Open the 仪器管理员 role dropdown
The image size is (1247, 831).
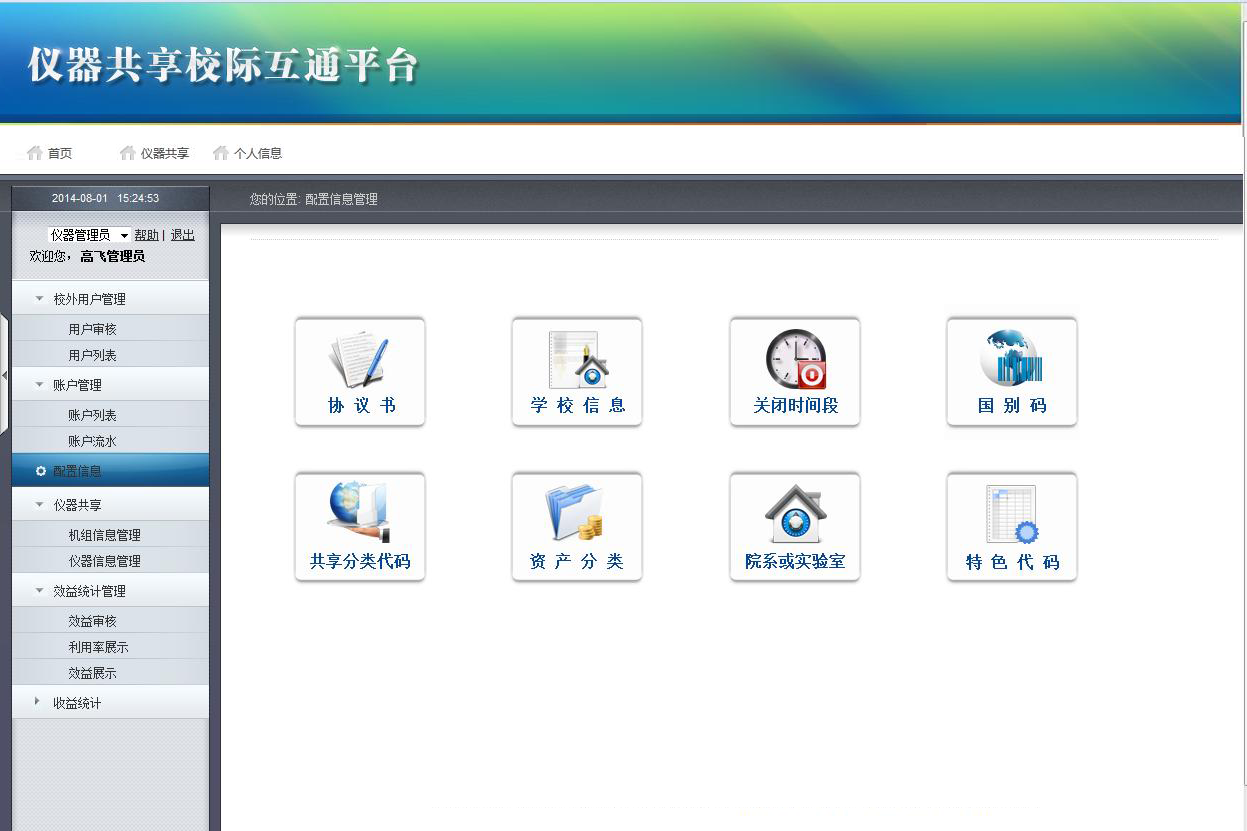click(x=89, y=235)
